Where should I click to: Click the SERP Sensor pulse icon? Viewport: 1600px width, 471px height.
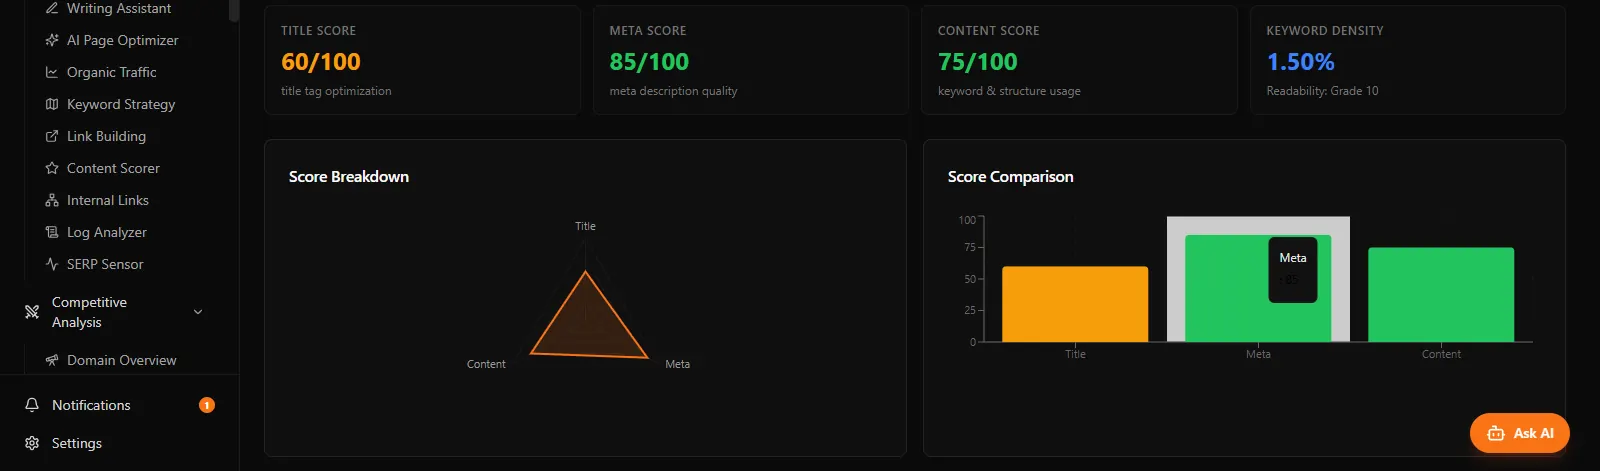point(52,264)
